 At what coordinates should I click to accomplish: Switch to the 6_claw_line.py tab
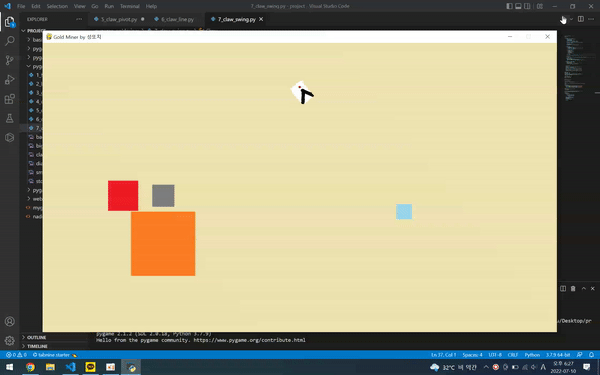pos(177,19)
